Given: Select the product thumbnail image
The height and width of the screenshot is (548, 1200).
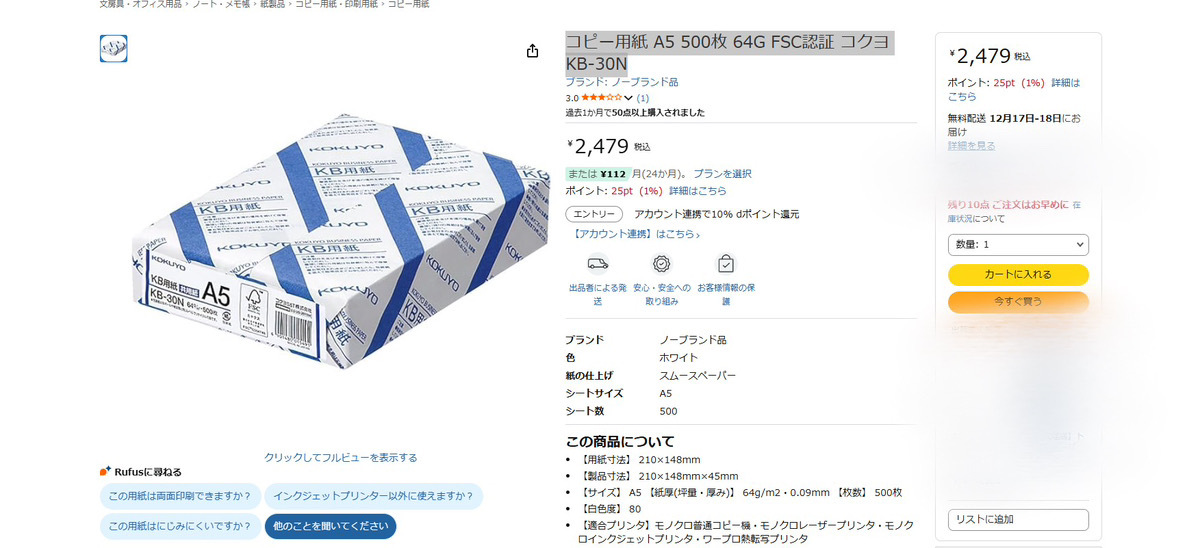Looking at the screenshot, I should (113, 48).
